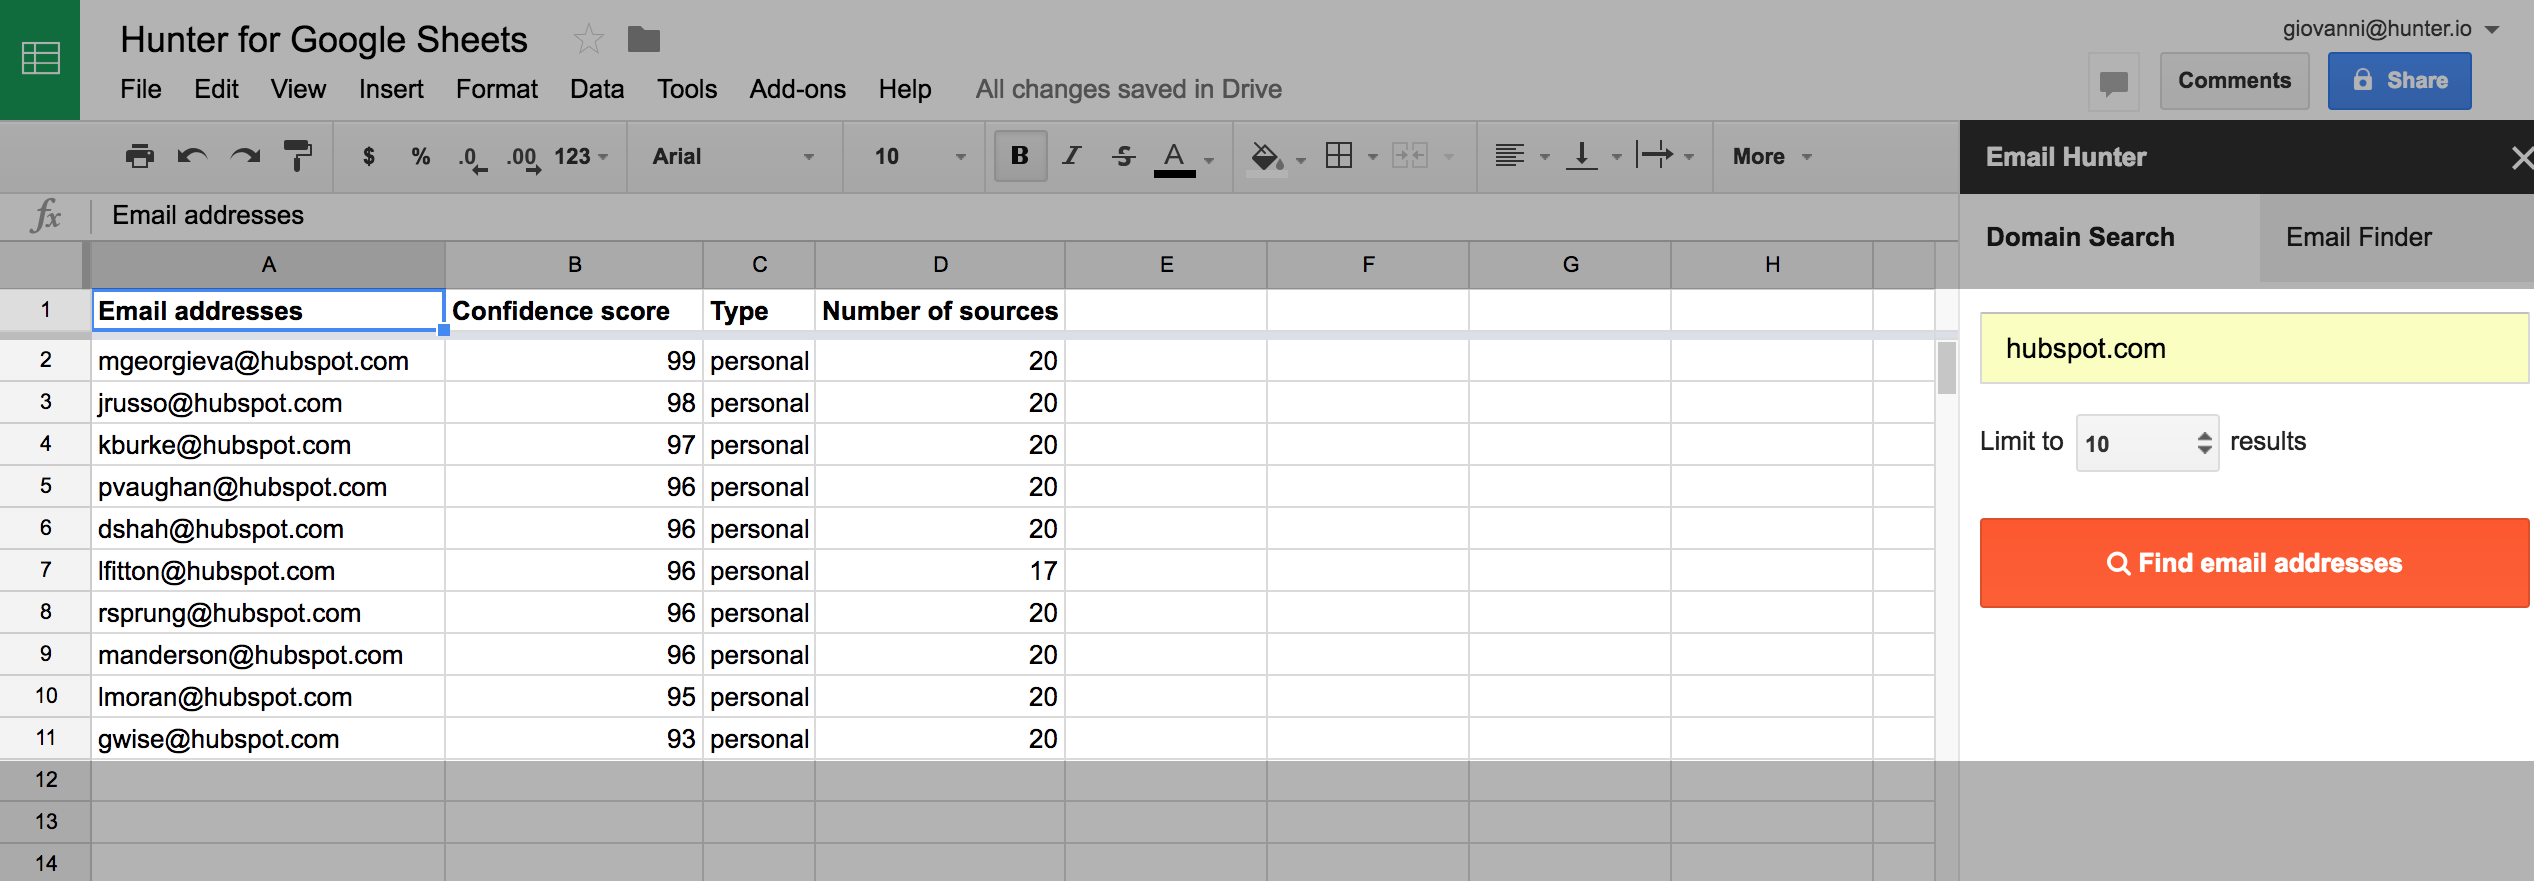Decrease decimal places

[x=472, y=158]
